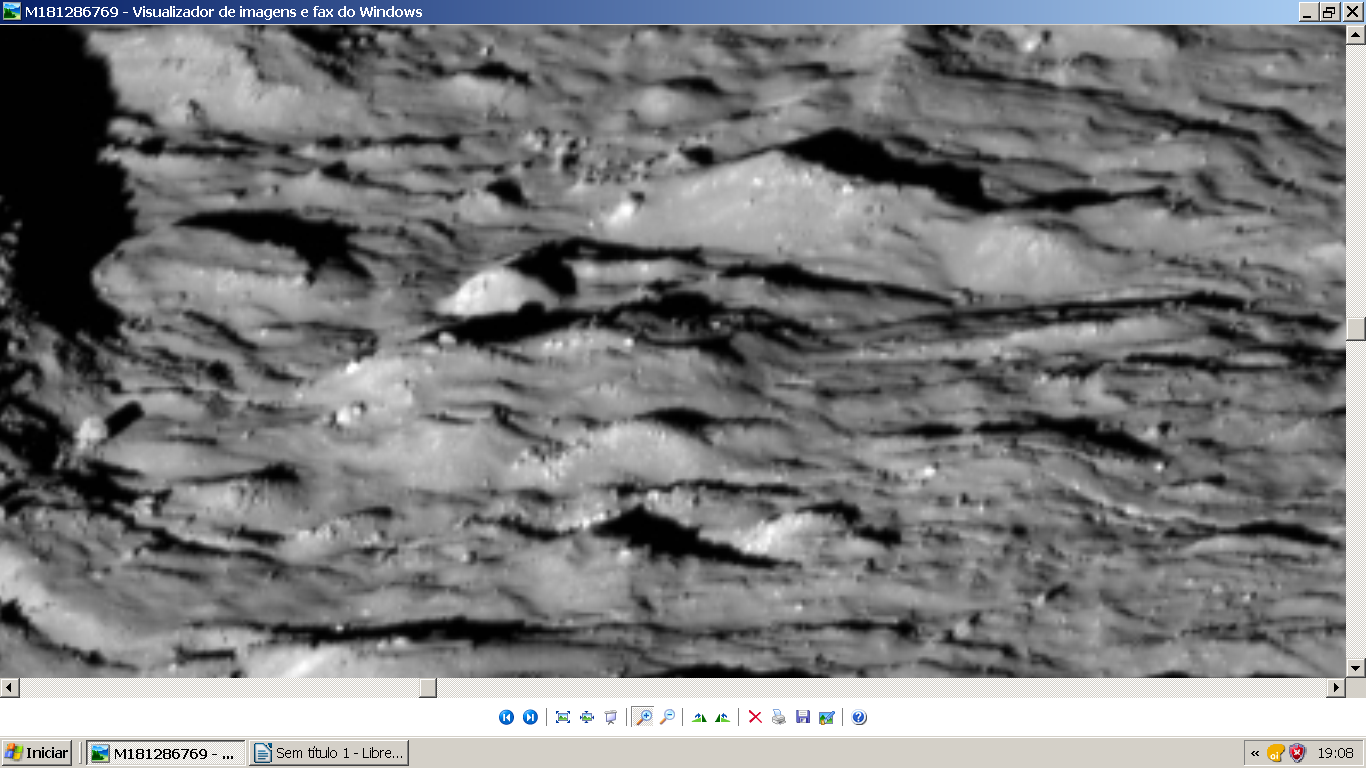
Task: Switch to Sem título 1 LibreOffice window
Action: [329, 753]
